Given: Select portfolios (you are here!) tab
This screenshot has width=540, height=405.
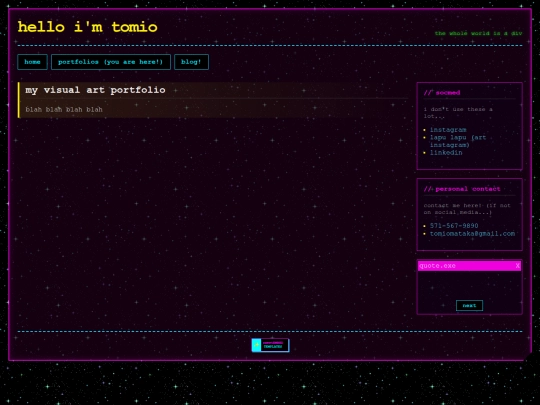Looking at the screenshot, I should click(x=111, y=62).
